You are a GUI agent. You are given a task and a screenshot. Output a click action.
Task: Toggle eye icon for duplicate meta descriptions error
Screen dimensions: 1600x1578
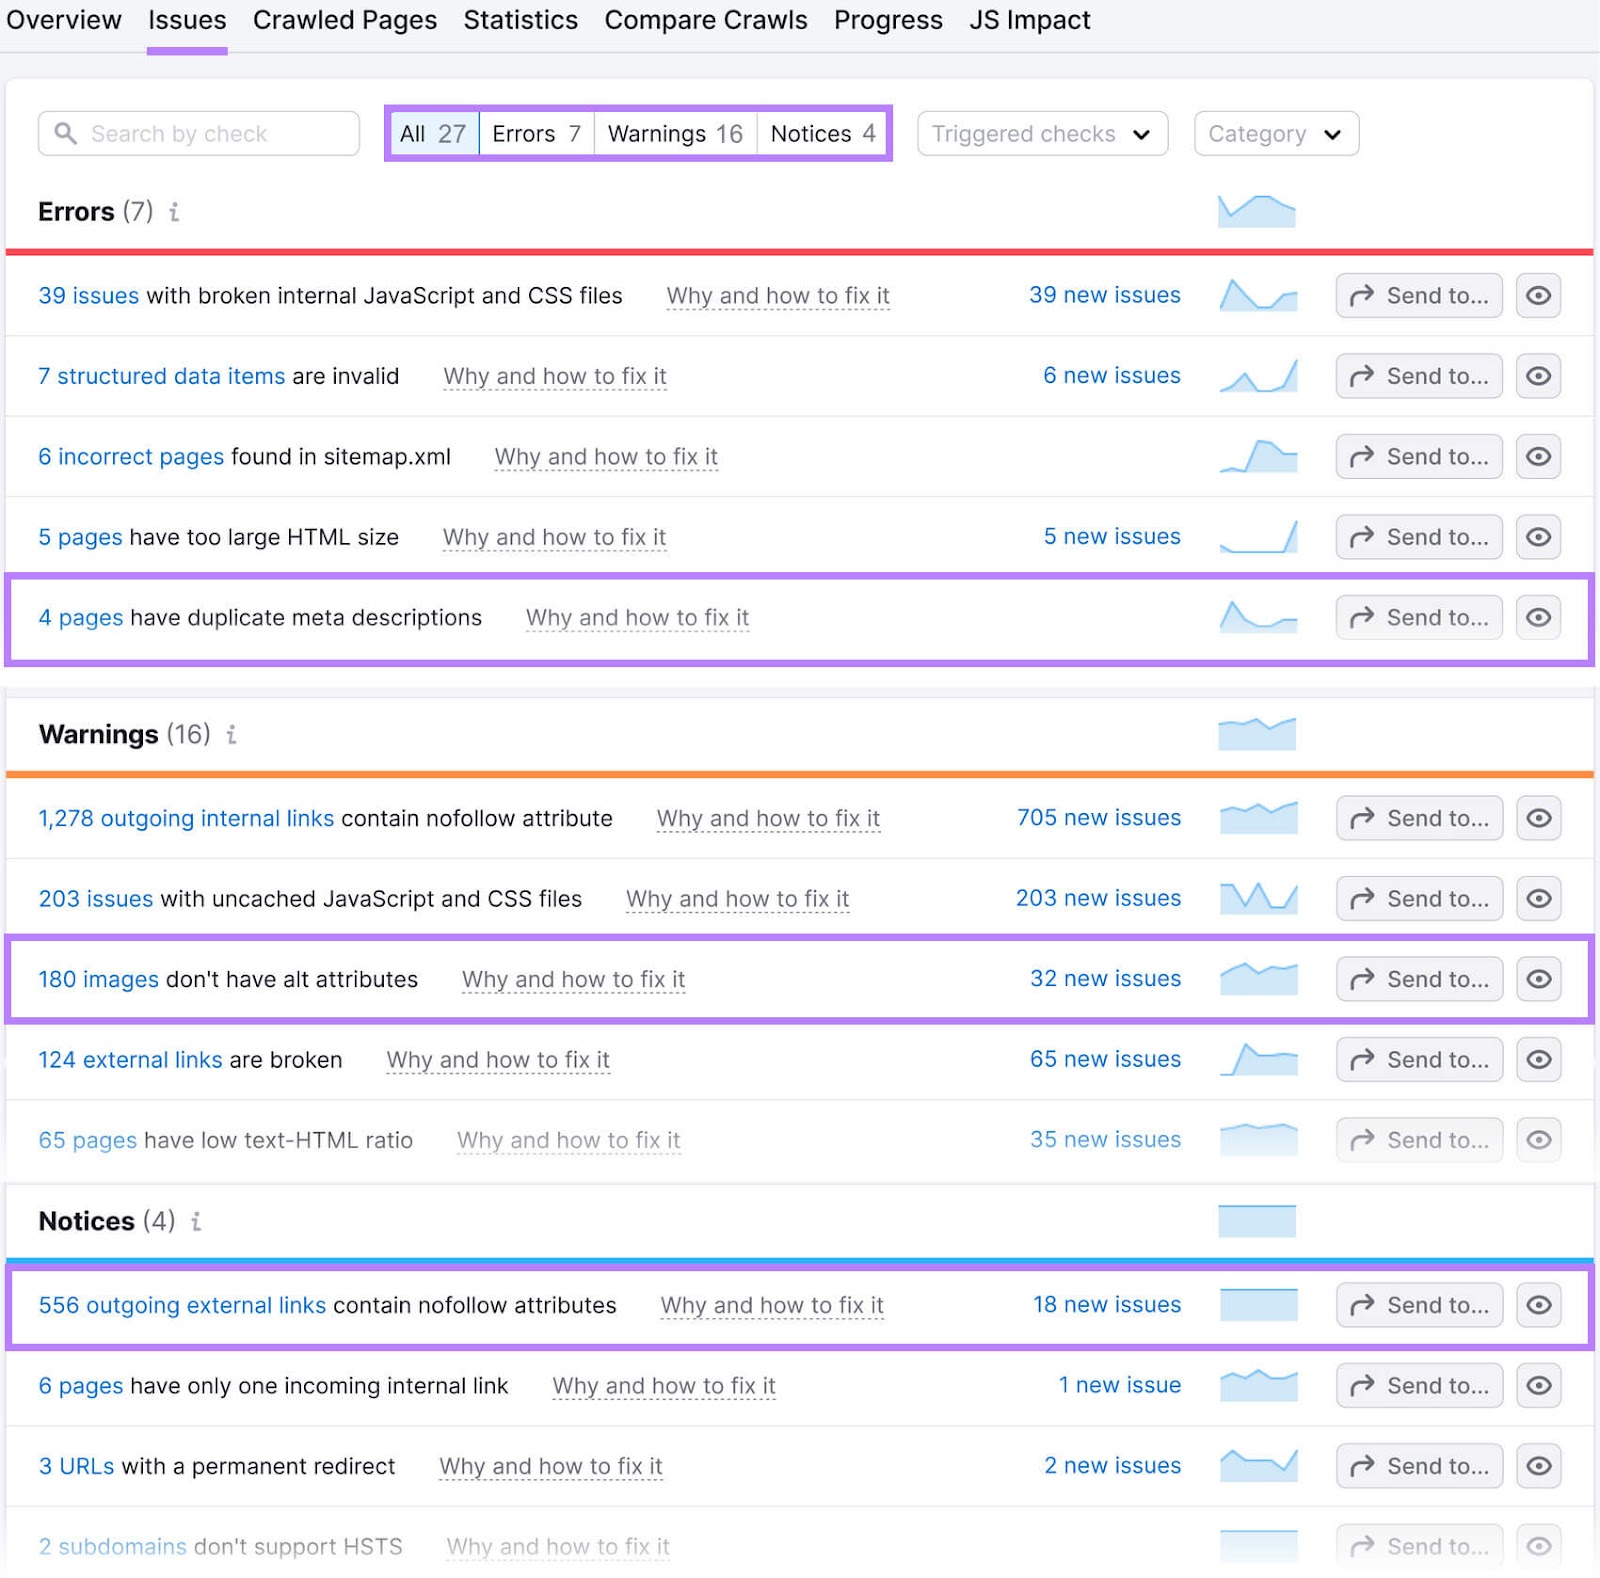[1538, 617]
